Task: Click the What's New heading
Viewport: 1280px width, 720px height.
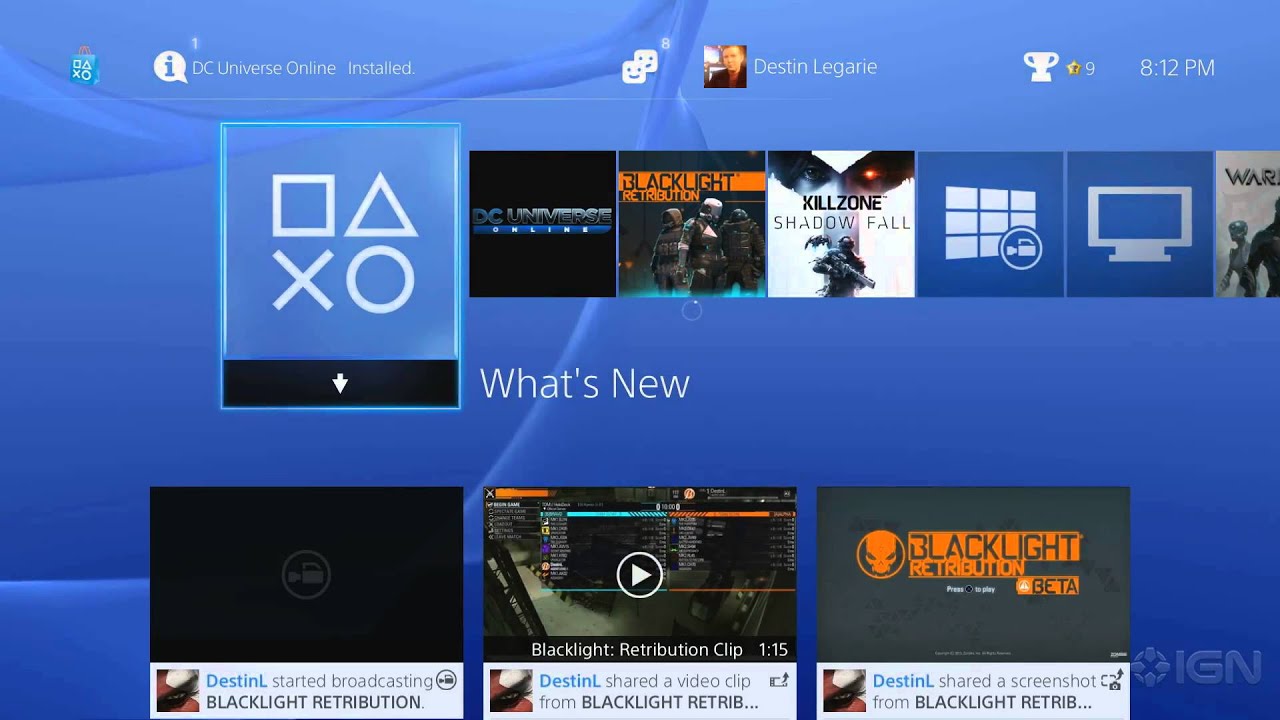Action: [x=585, y=384]
